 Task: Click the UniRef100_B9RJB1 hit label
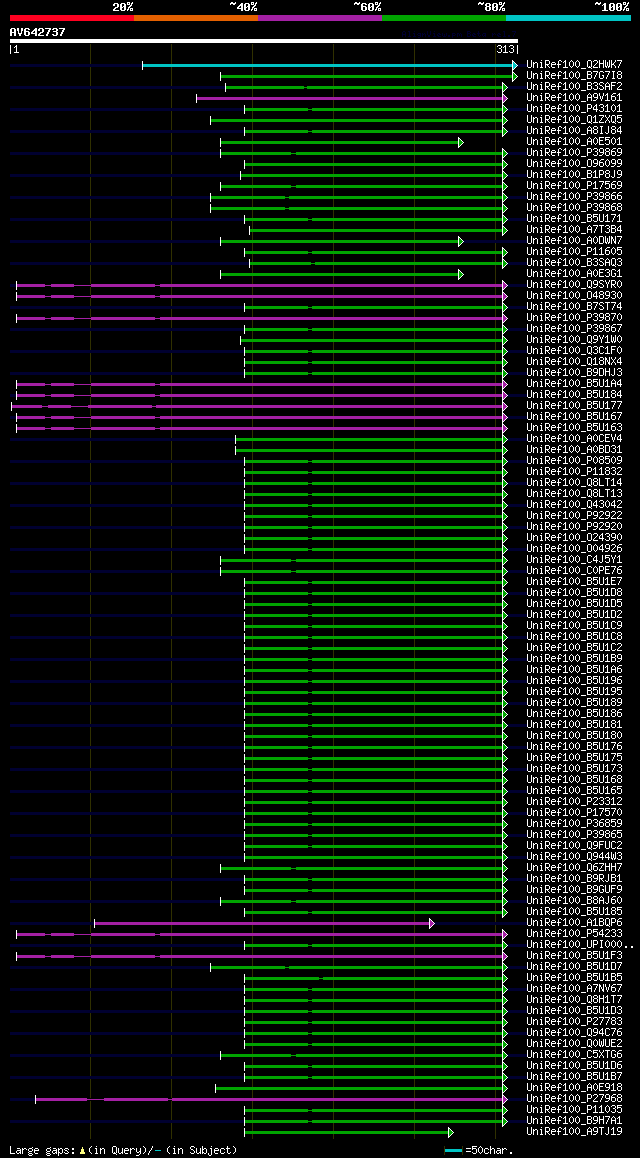[574, 879]
